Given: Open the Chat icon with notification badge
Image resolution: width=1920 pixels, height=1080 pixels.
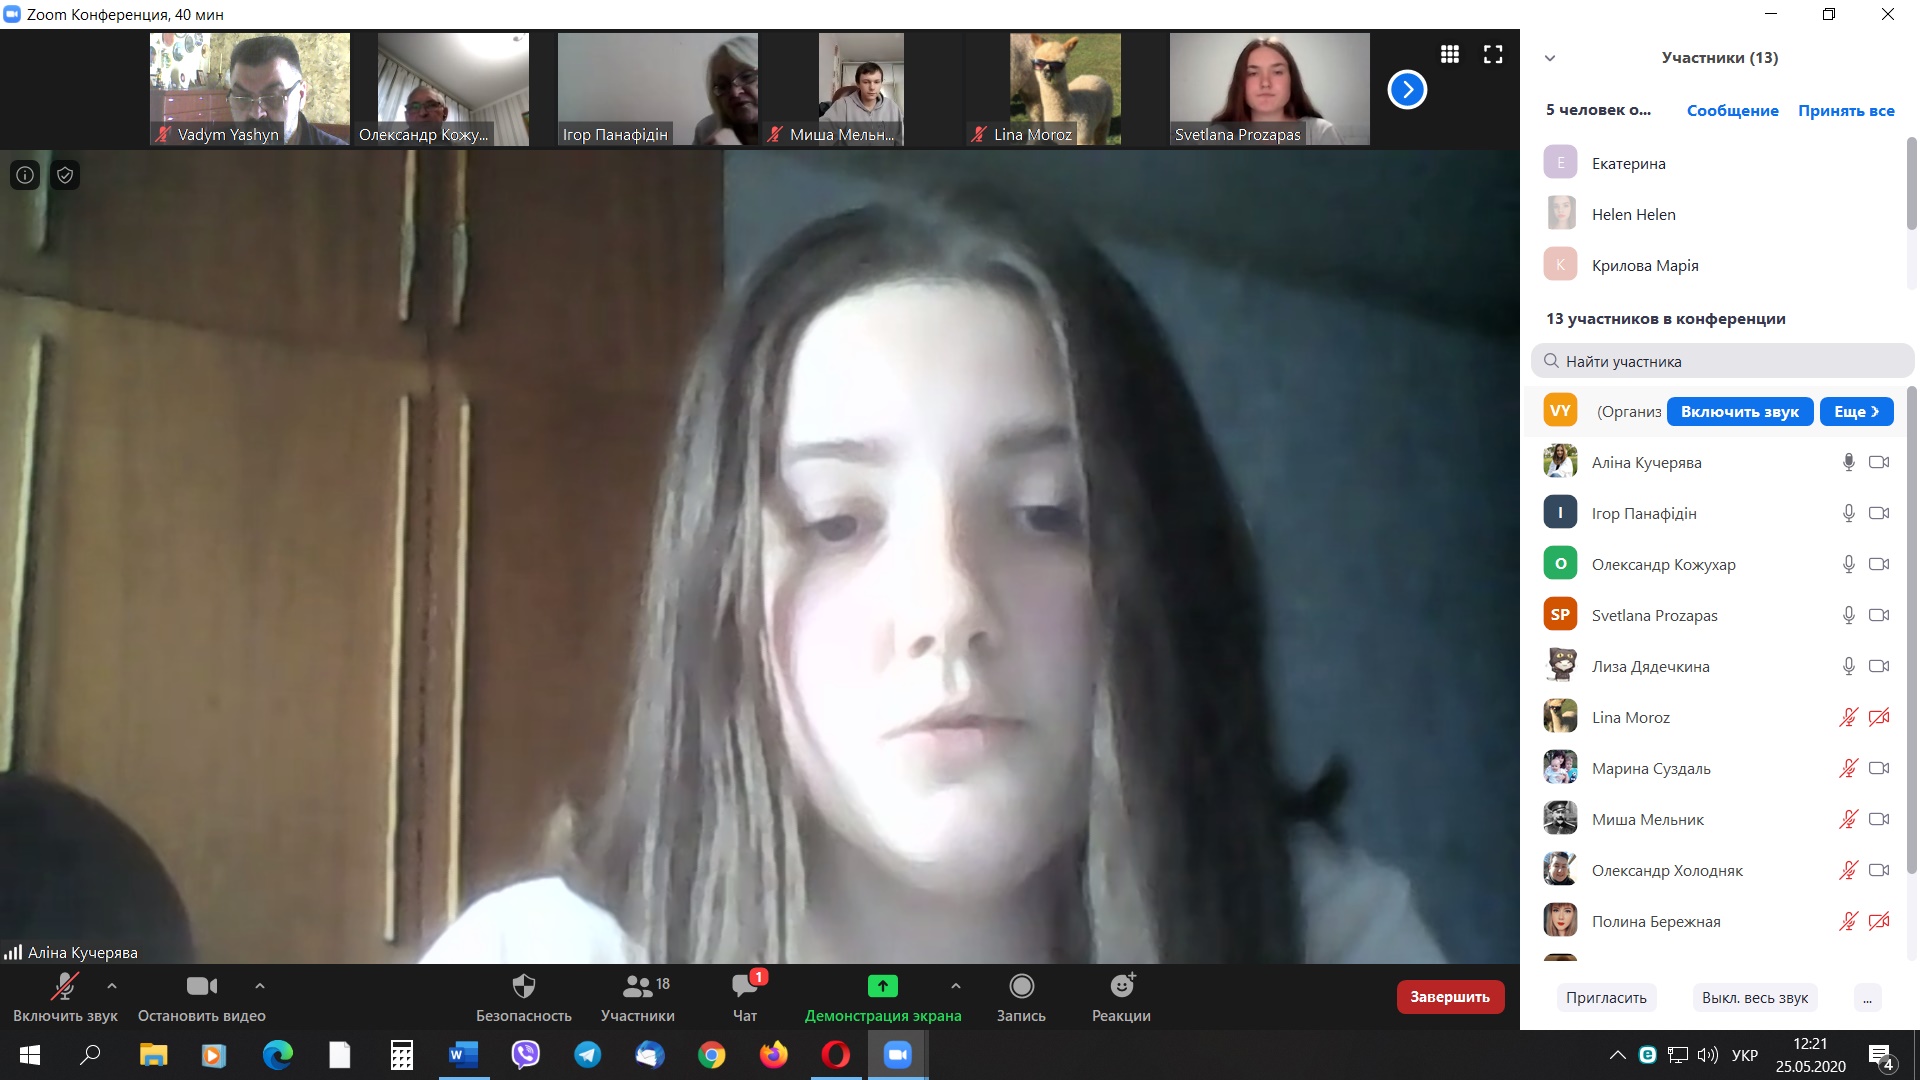Looking at the screenshot, I should tap(745, 987).
